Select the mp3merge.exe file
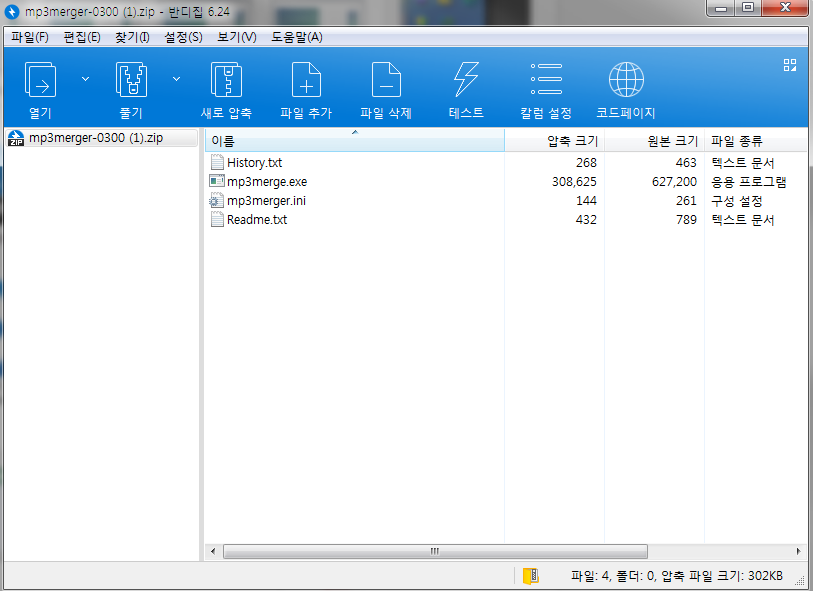The height and width of the screenshot is (591, 813). point(267,182)
